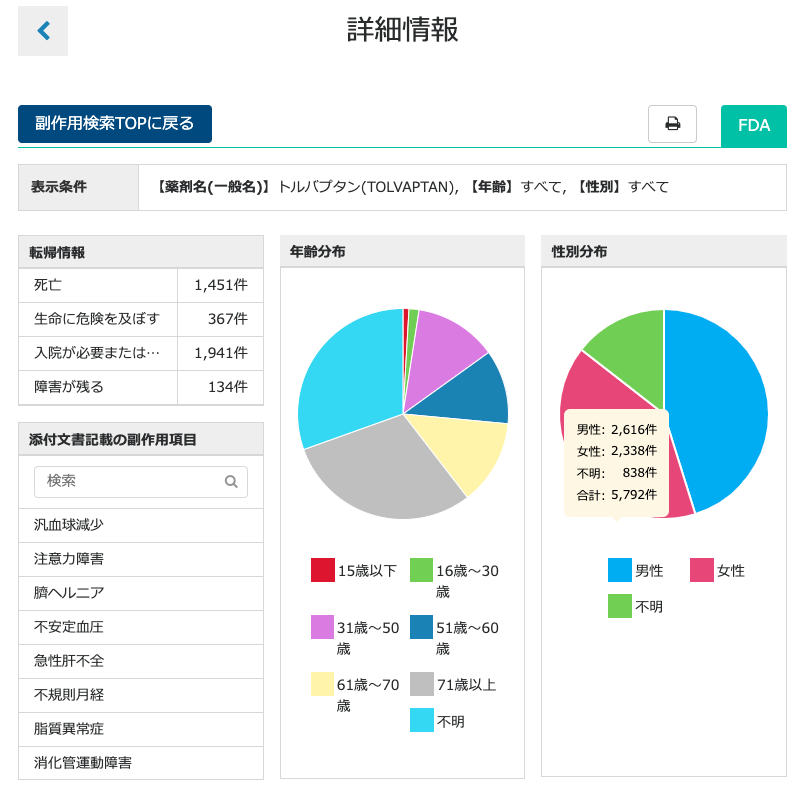
Task: Click the 71歳以上 gray legend swatch
Action: pos(421,684)
